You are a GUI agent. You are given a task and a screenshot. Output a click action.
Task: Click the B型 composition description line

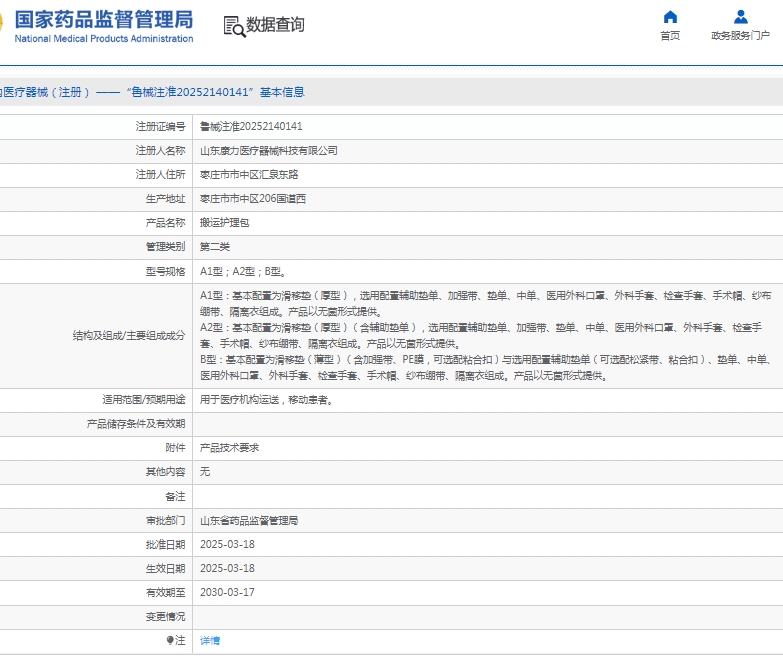(x=486, y=367)
